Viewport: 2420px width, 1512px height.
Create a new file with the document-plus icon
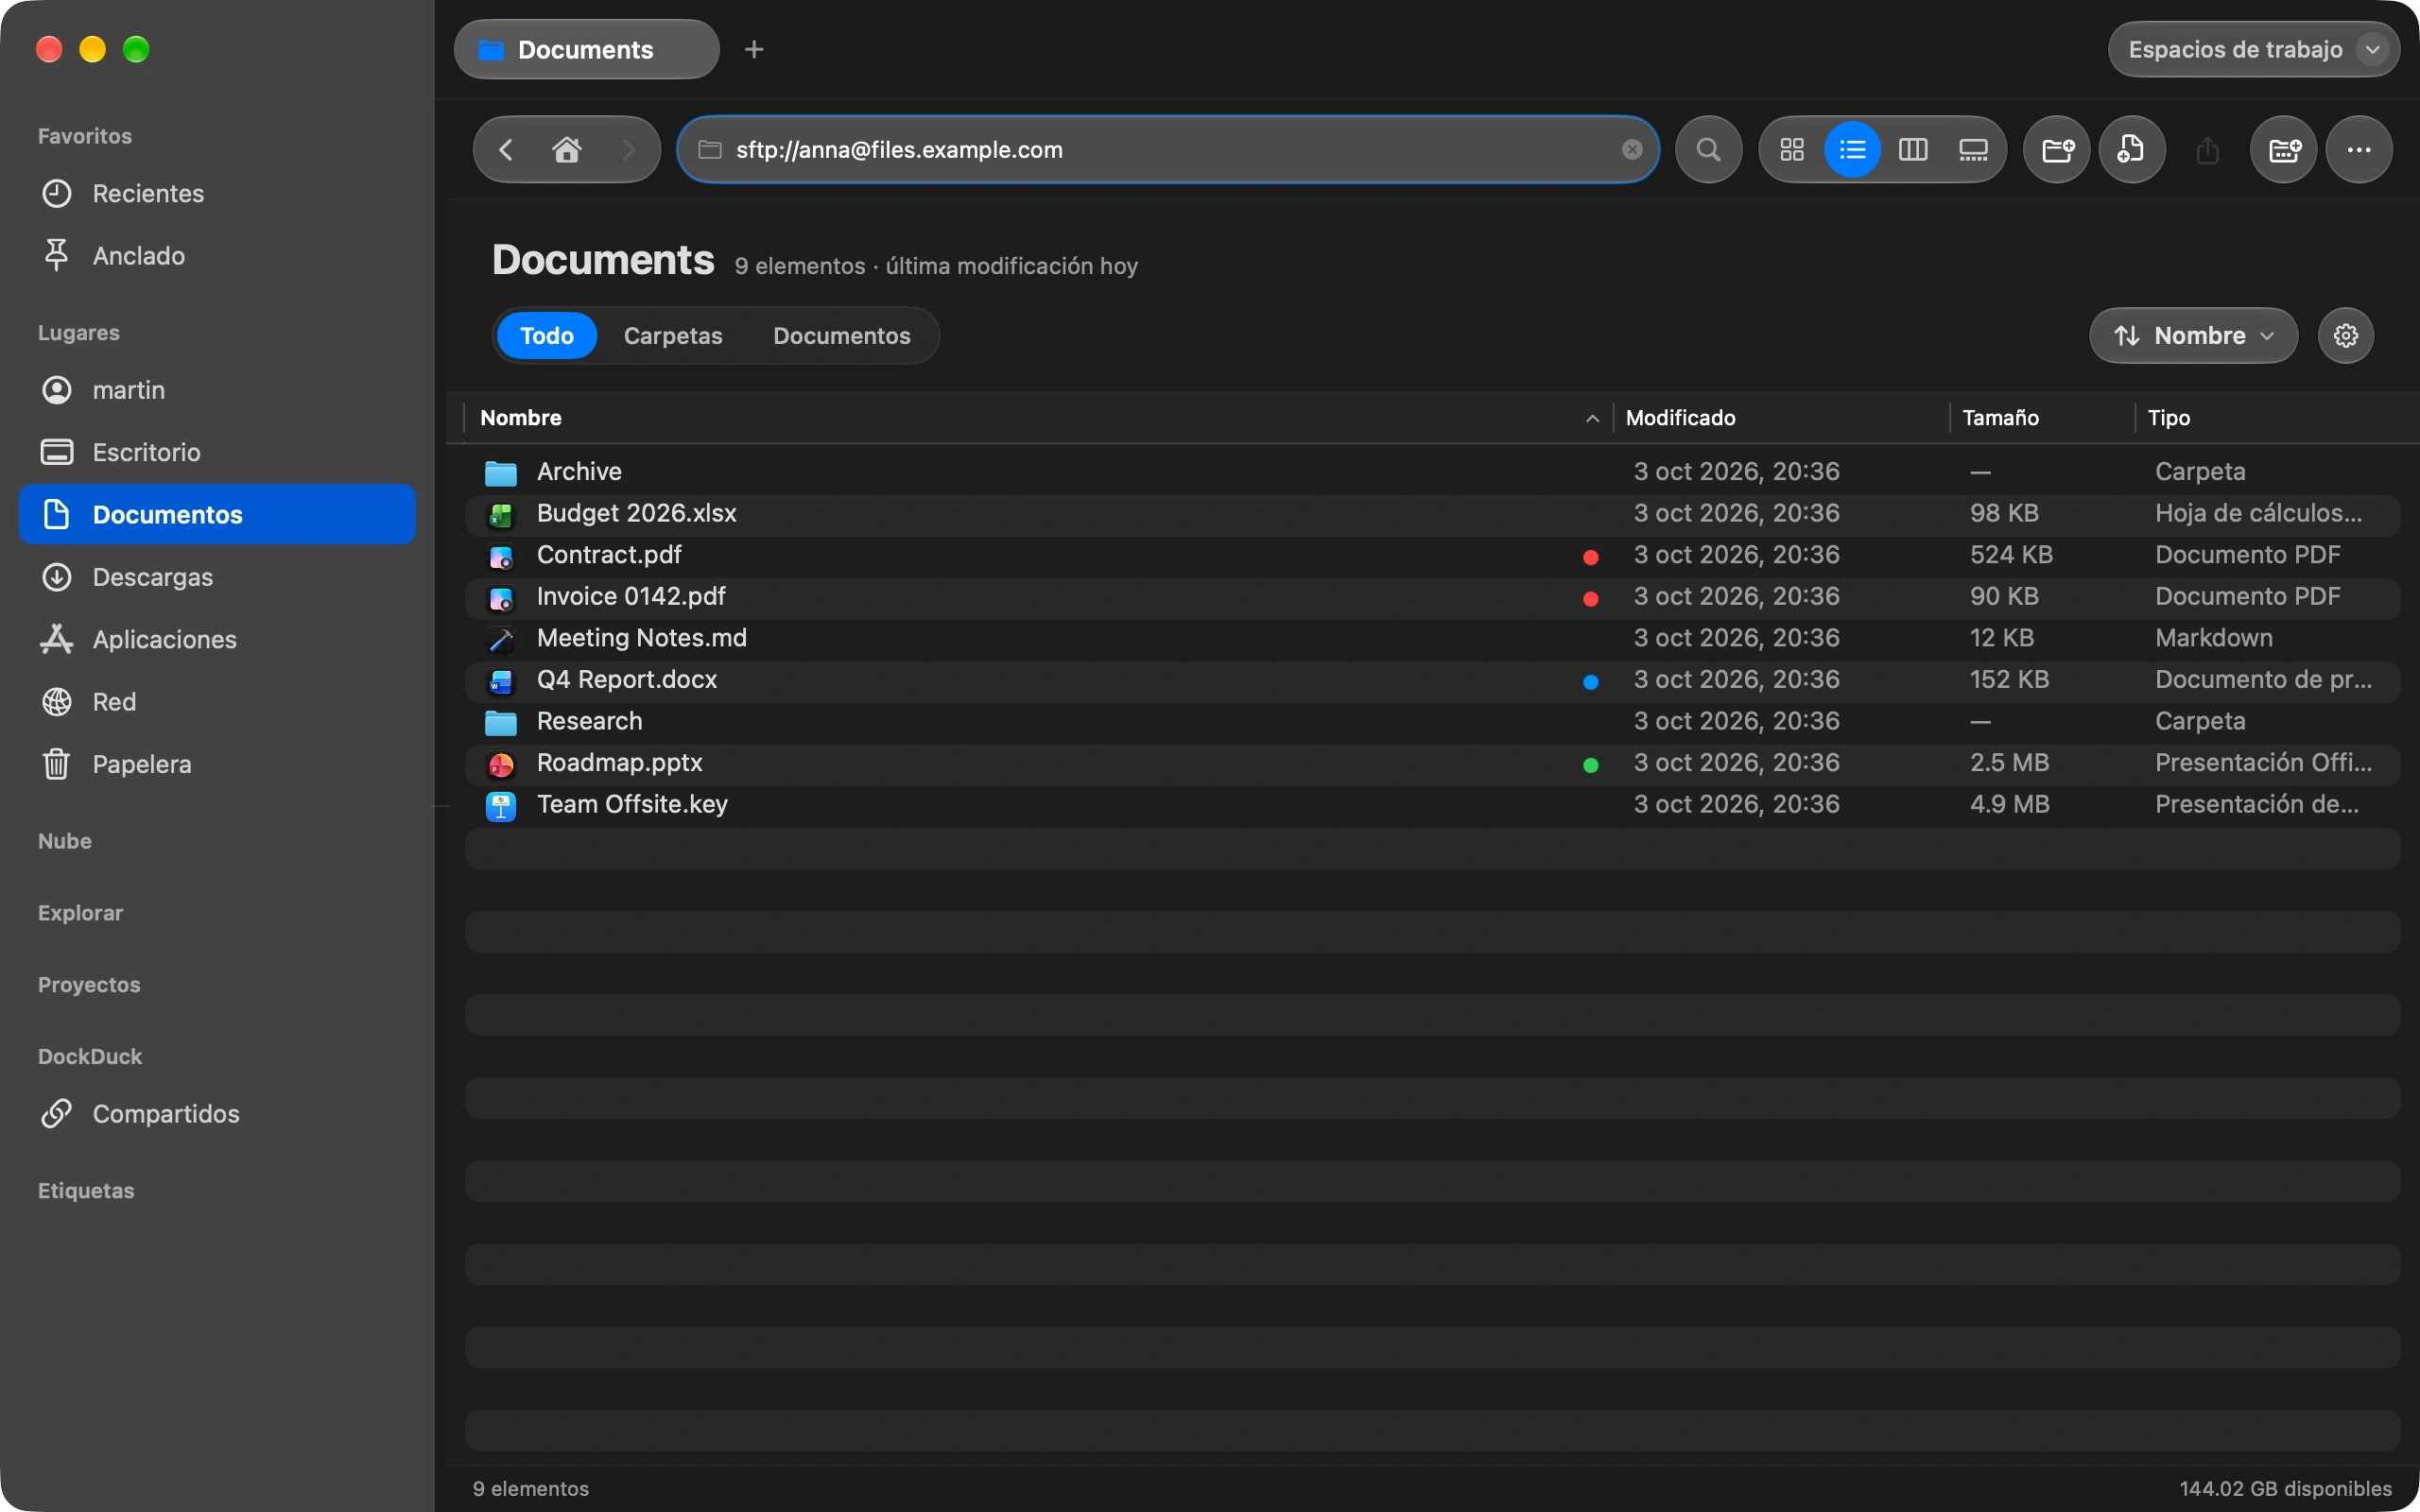coord(2131,150)
